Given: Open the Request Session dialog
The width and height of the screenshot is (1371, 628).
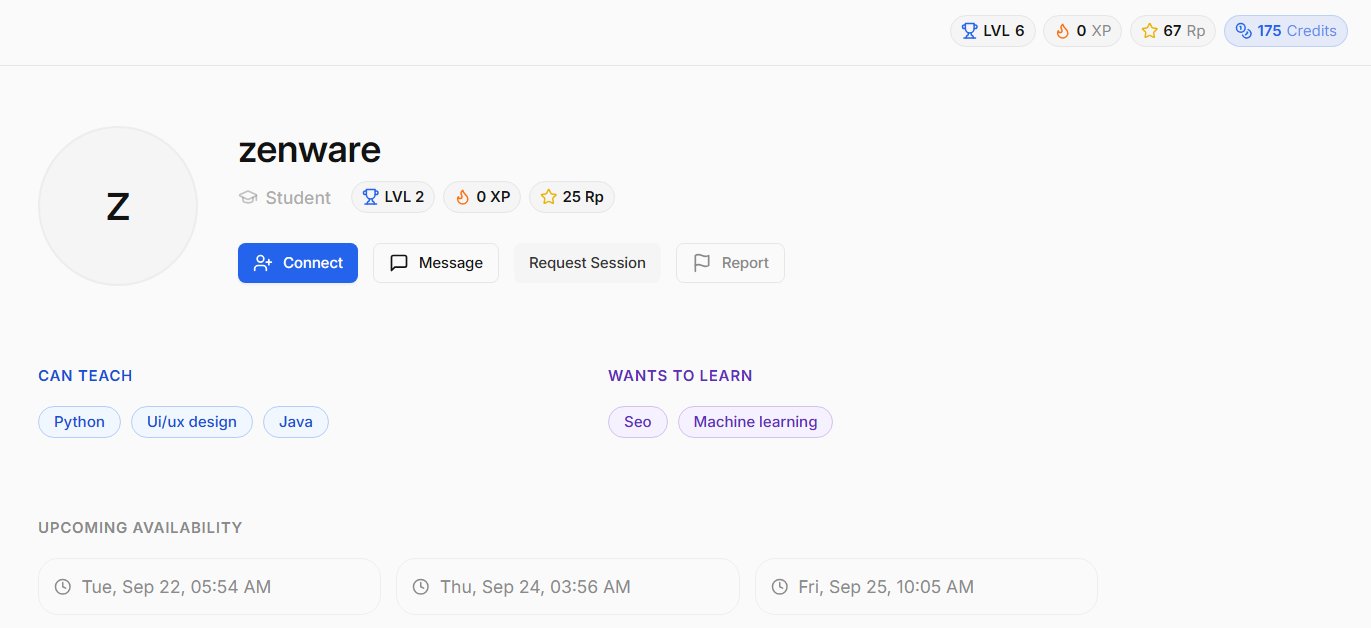Looking at the screenshot, I should 587,263.
